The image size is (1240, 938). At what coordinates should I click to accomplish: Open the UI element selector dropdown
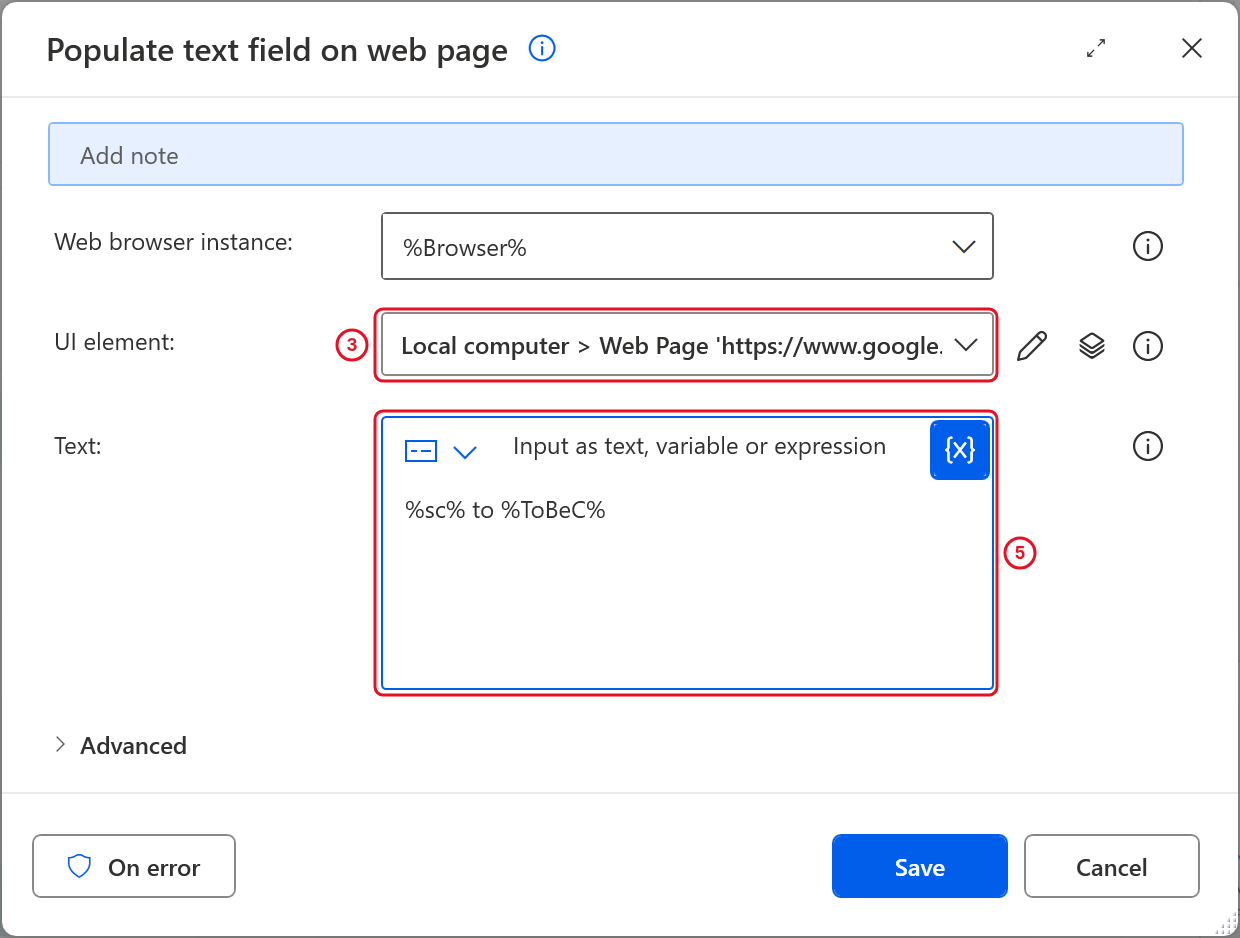point(687,345)
